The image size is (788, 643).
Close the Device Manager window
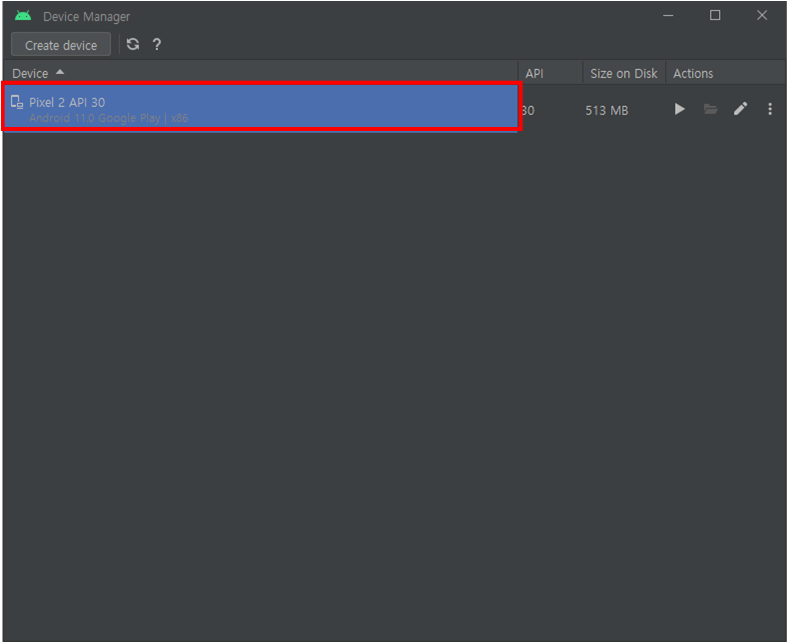point(762,16)
